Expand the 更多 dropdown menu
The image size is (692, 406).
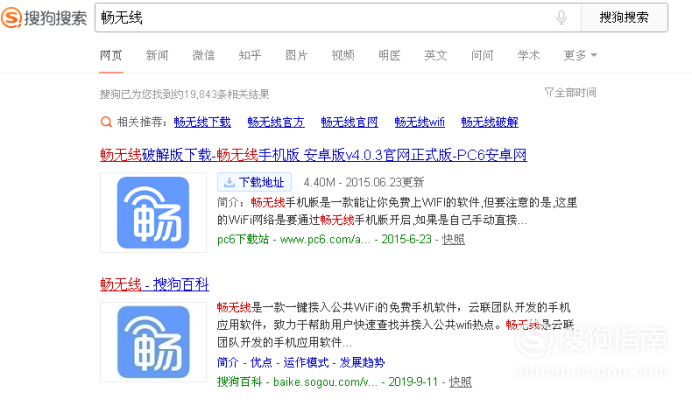580,55
